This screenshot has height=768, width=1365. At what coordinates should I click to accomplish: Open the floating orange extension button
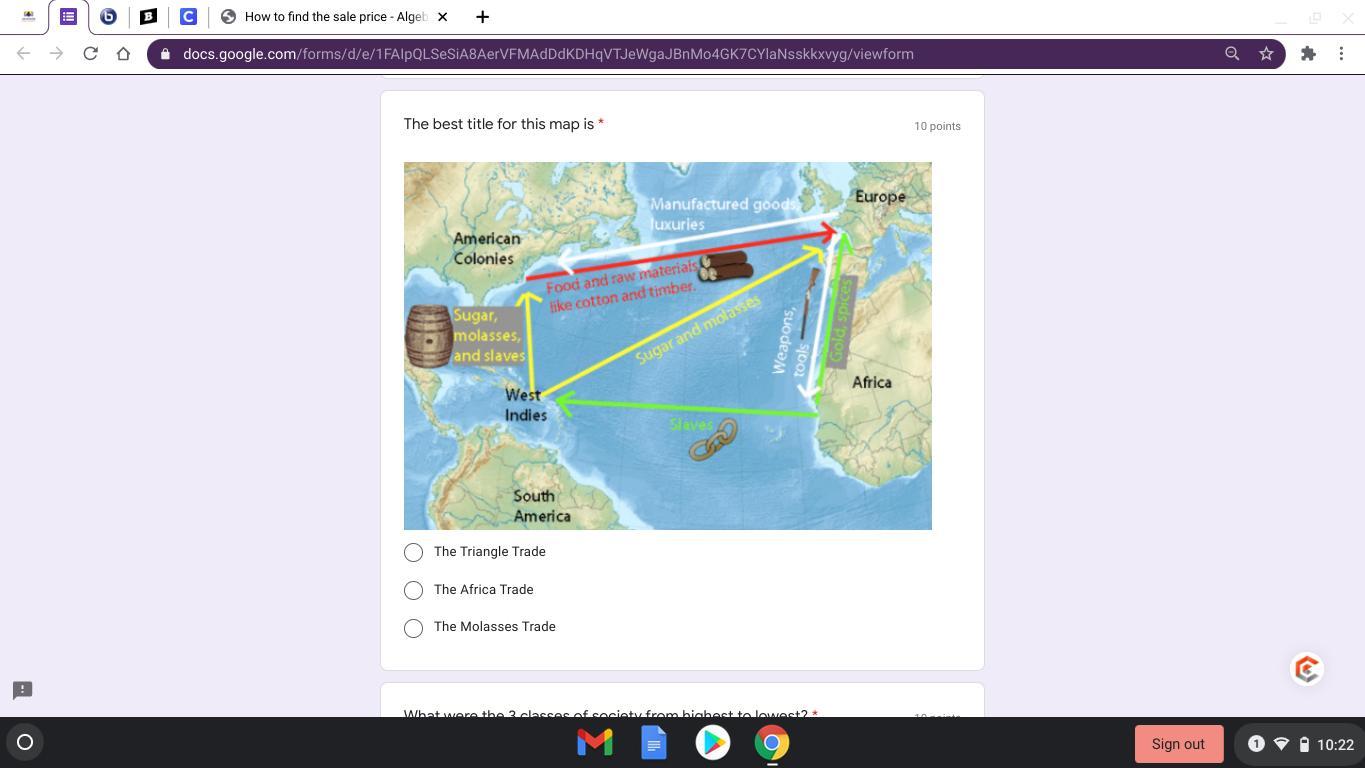pyautogui.click(x=1307, y=669)
